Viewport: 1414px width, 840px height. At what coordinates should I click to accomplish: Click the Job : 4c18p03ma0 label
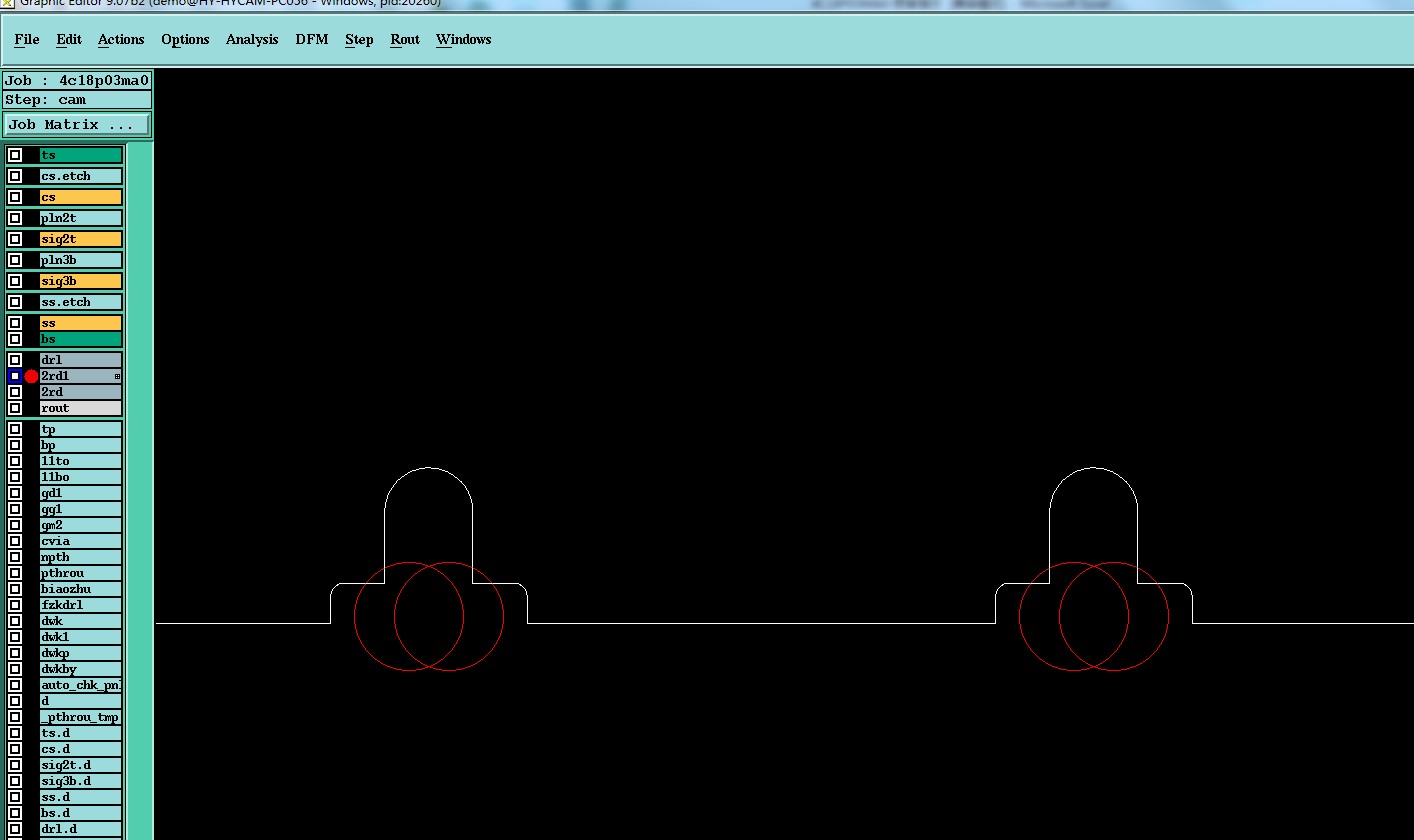[77, 80]
